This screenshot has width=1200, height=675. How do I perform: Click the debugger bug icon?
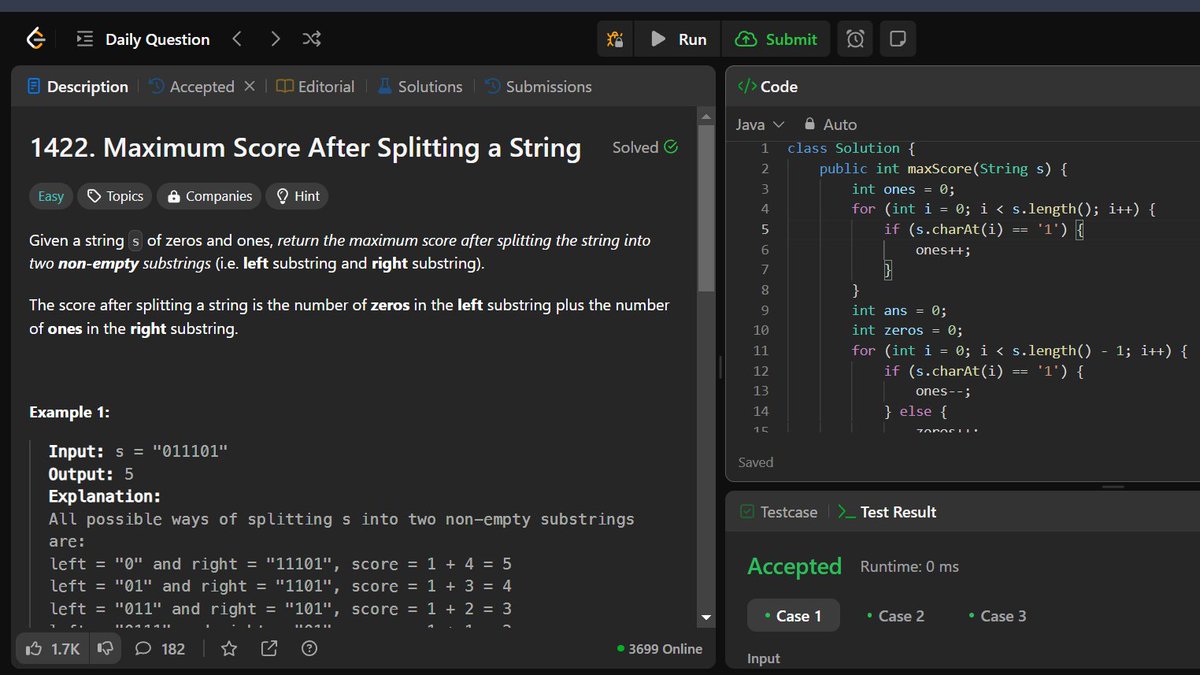(614, 39)
